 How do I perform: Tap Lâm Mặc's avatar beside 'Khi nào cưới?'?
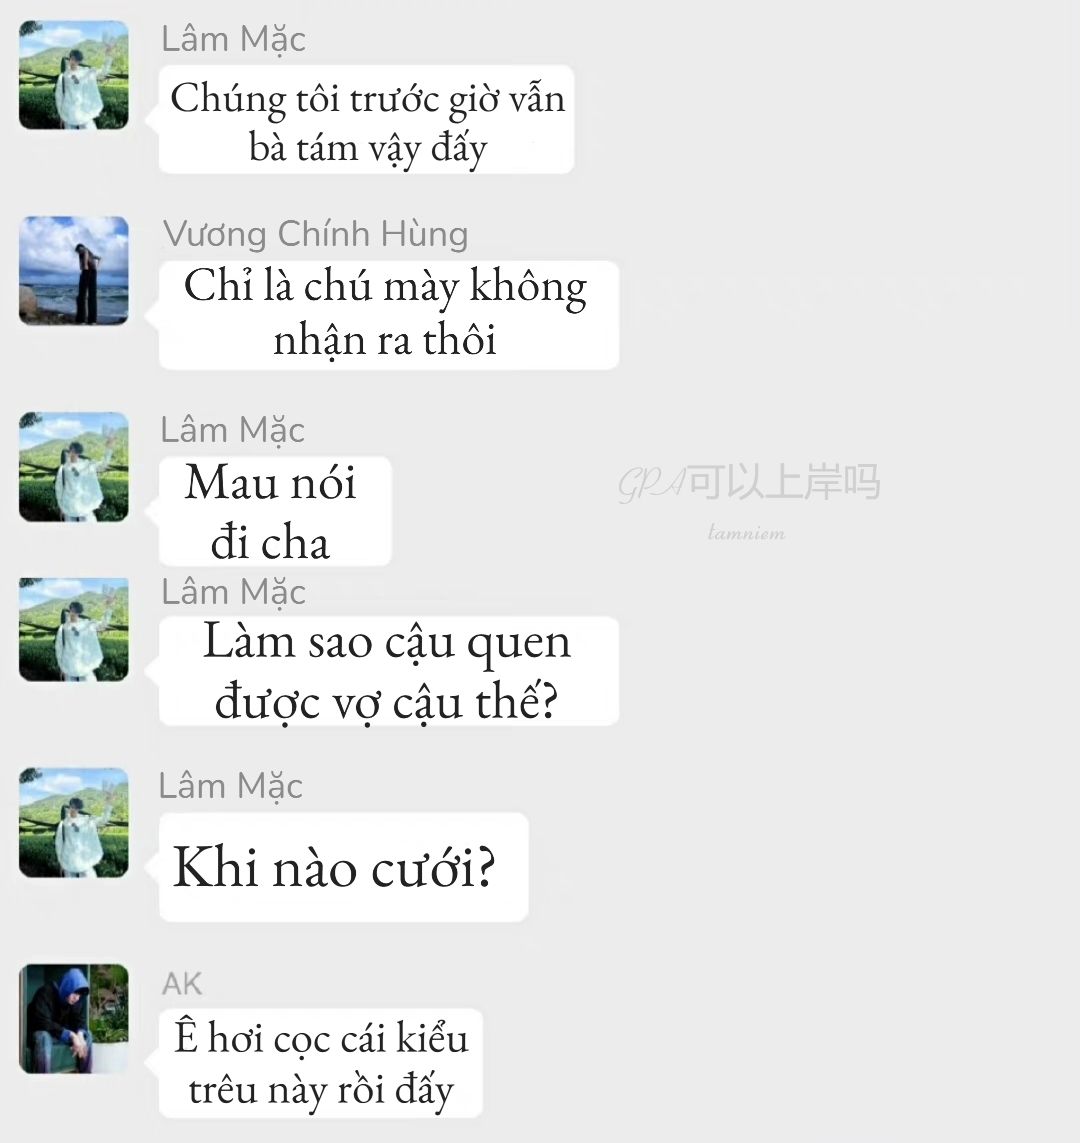pyautogui.click(x=74, y=822)
